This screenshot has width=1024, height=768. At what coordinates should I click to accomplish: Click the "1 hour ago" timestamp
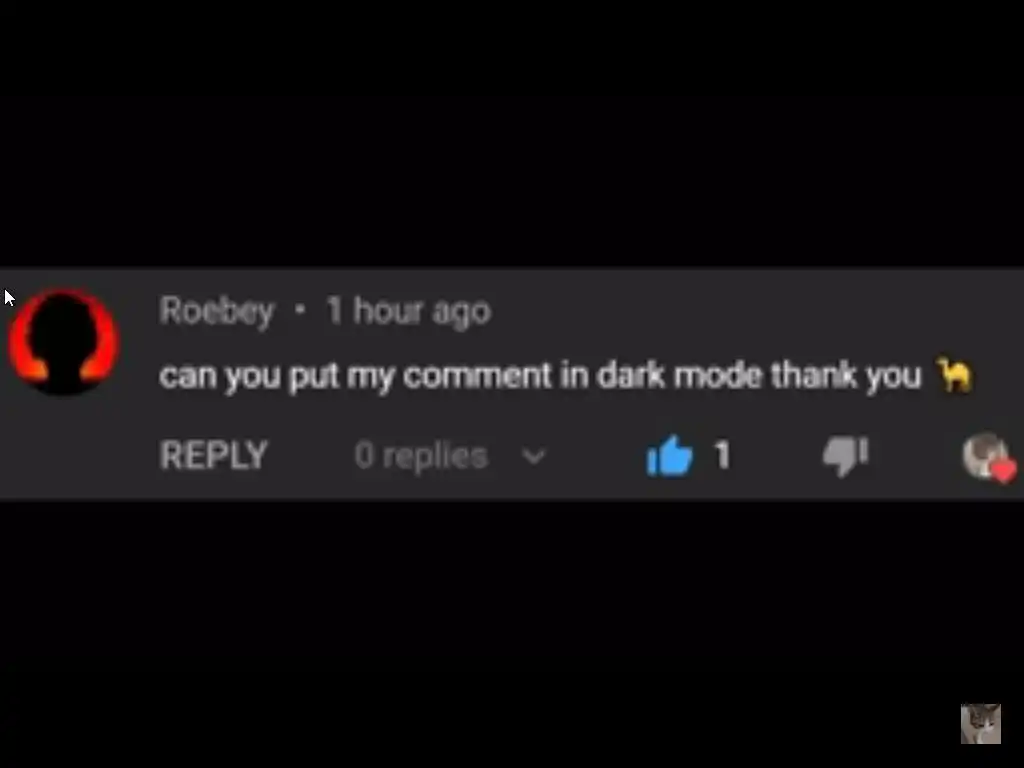[x=409, y=311]
